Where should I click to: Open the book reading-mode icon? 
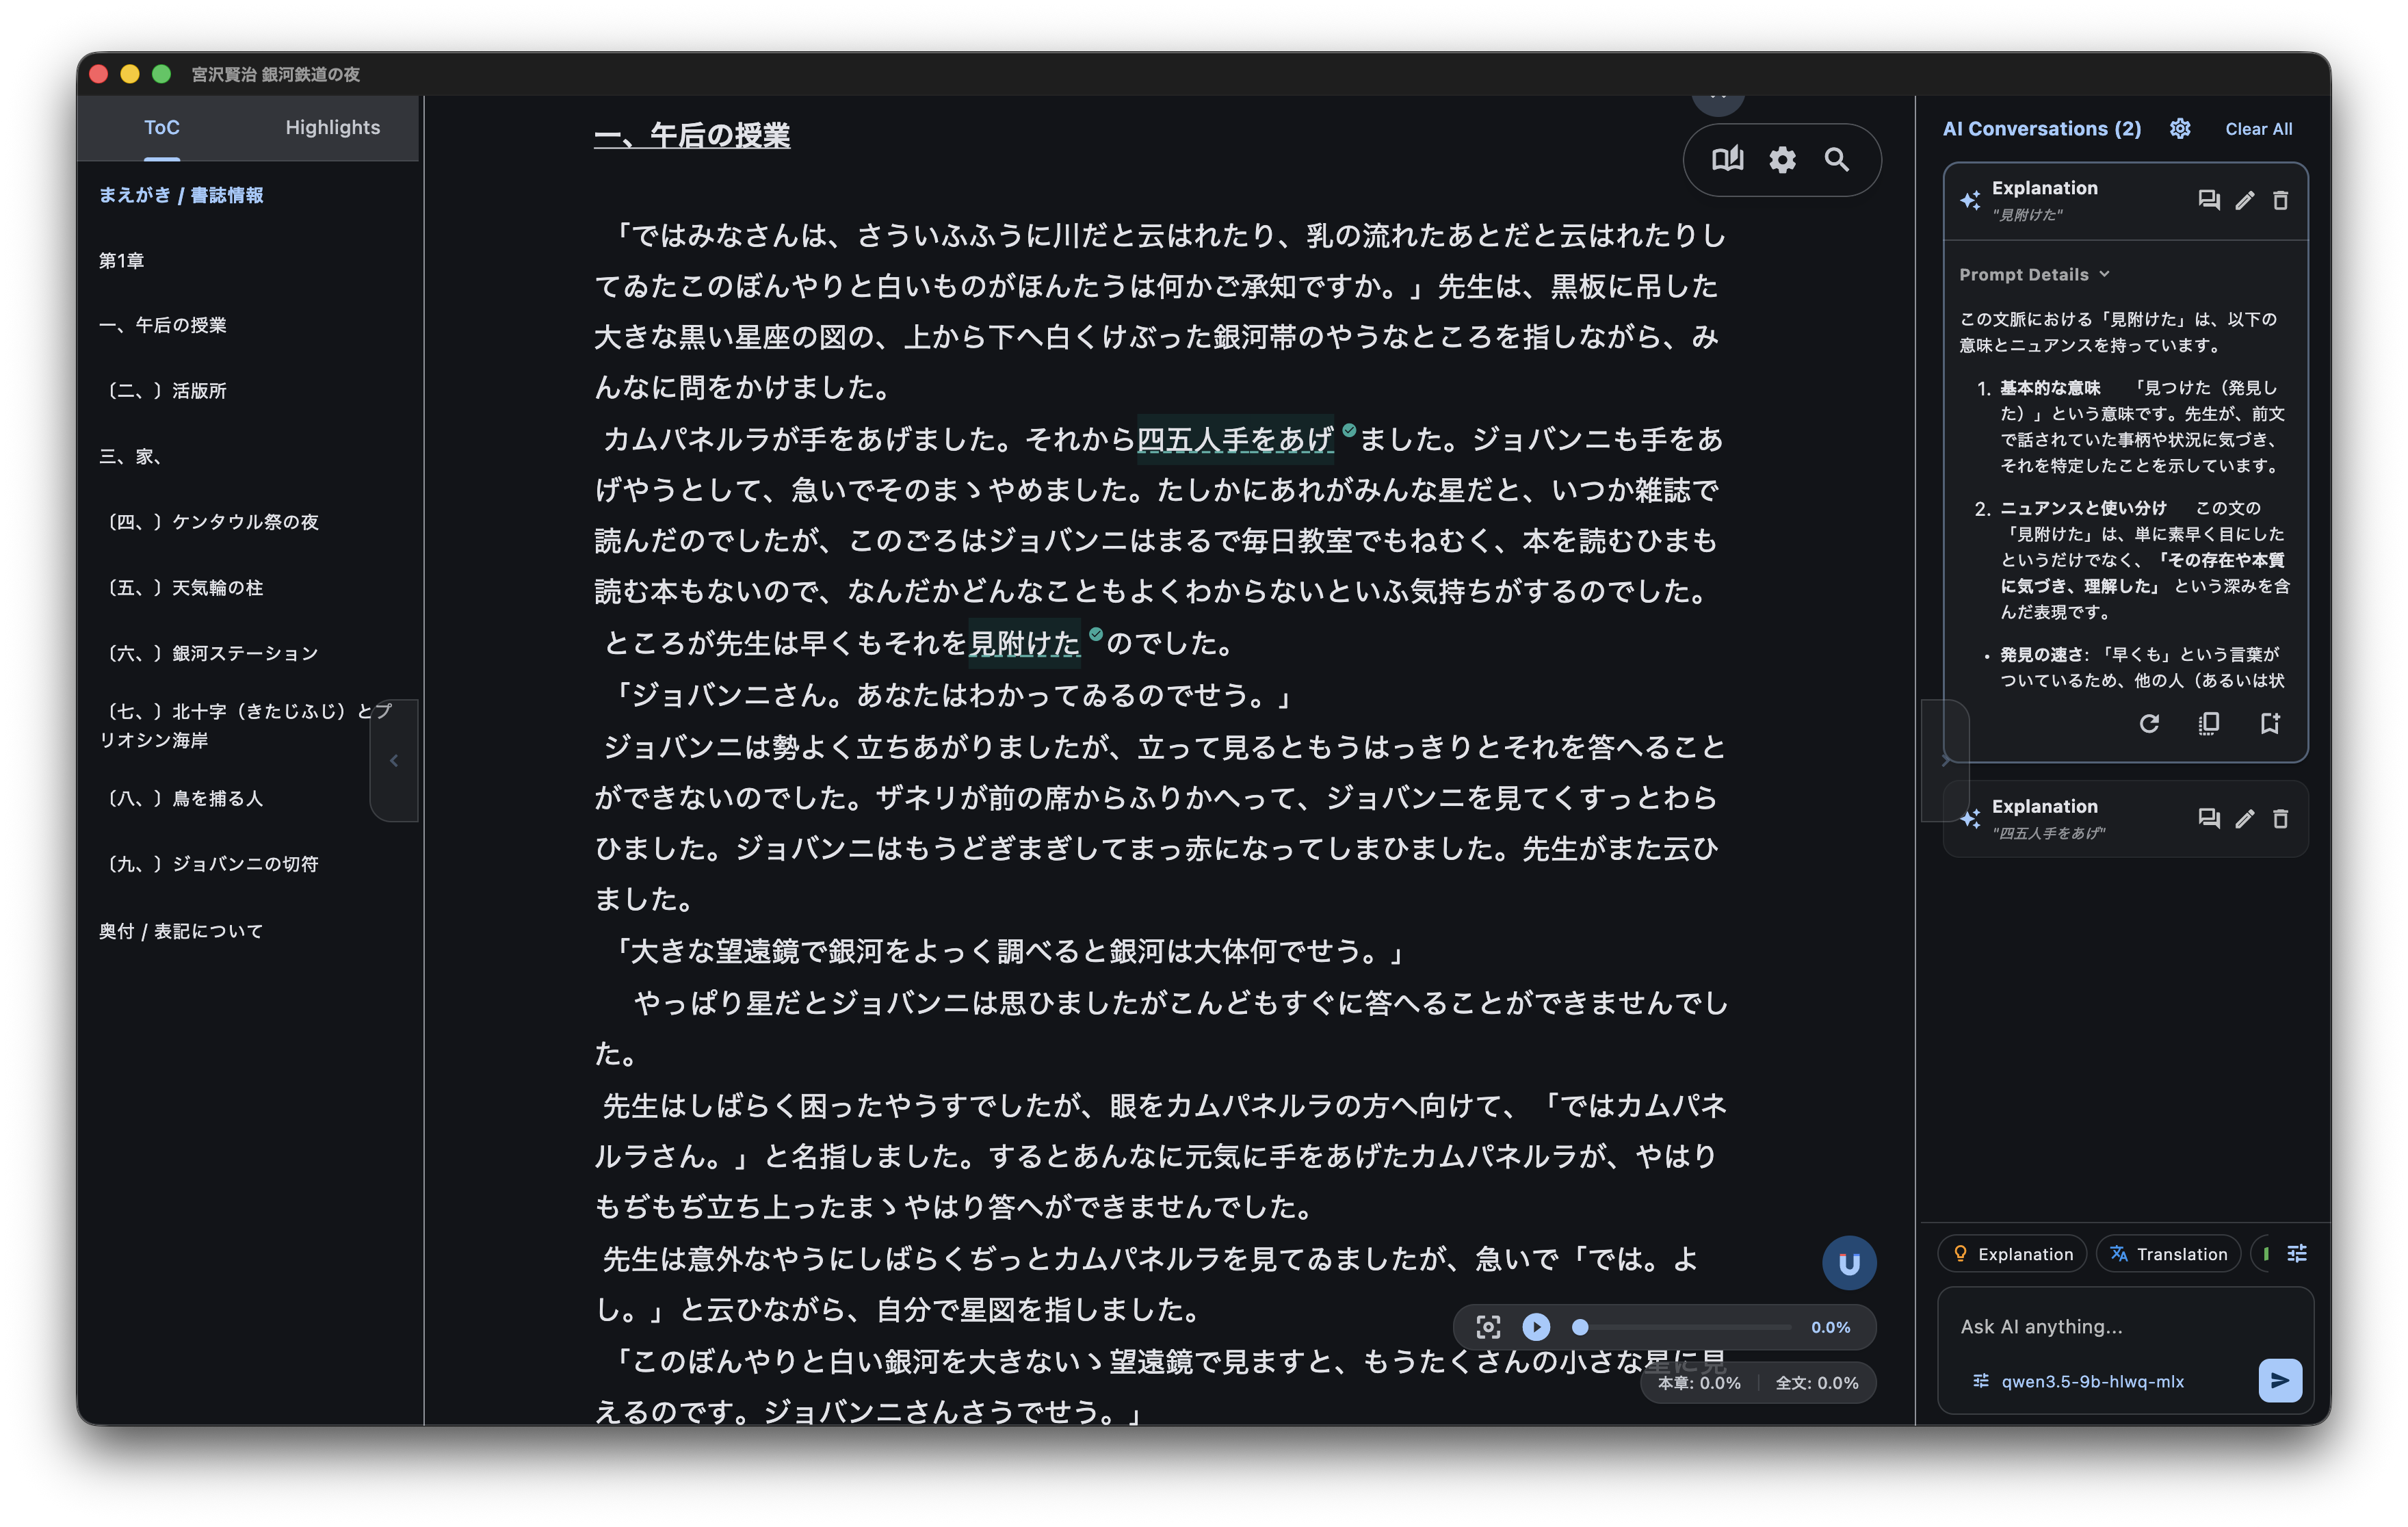(1727, 159)
